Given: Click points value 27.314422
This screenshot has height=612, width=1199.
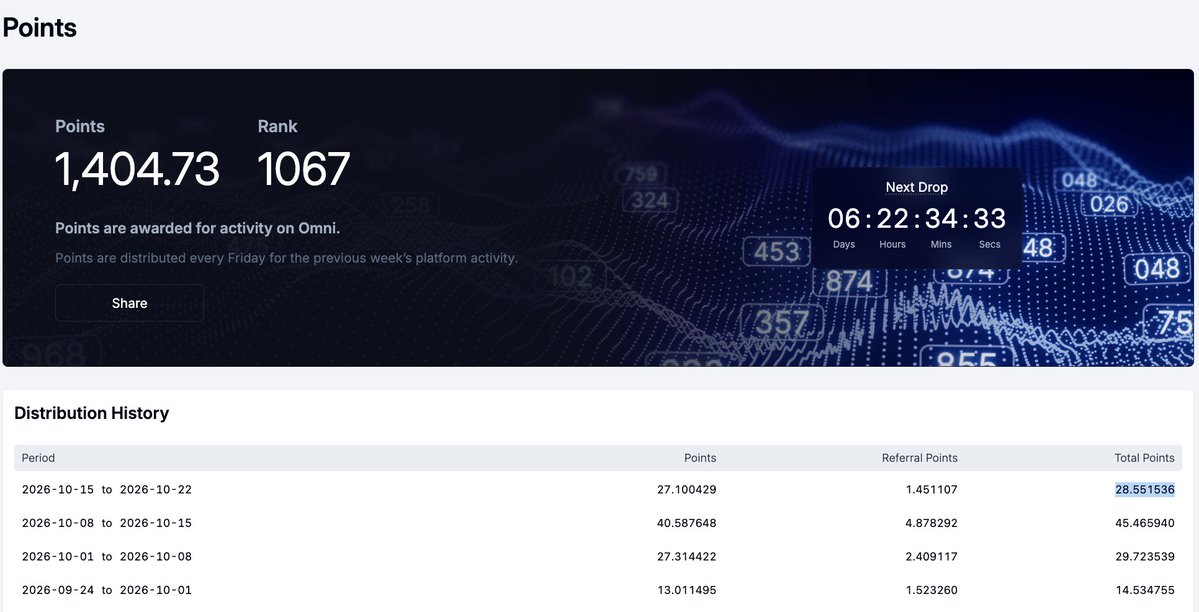Looking at the screenshot, I should 687,557.
